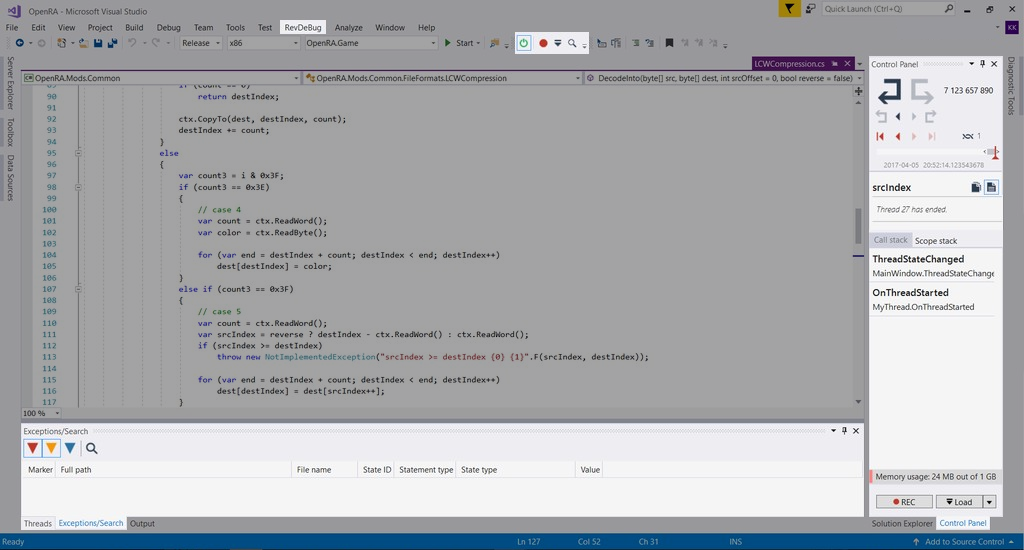1024x550 pixels.
Task: Click the RevDeBug magnifier search icon in toolbar
Action: click(x=572, y=43)
